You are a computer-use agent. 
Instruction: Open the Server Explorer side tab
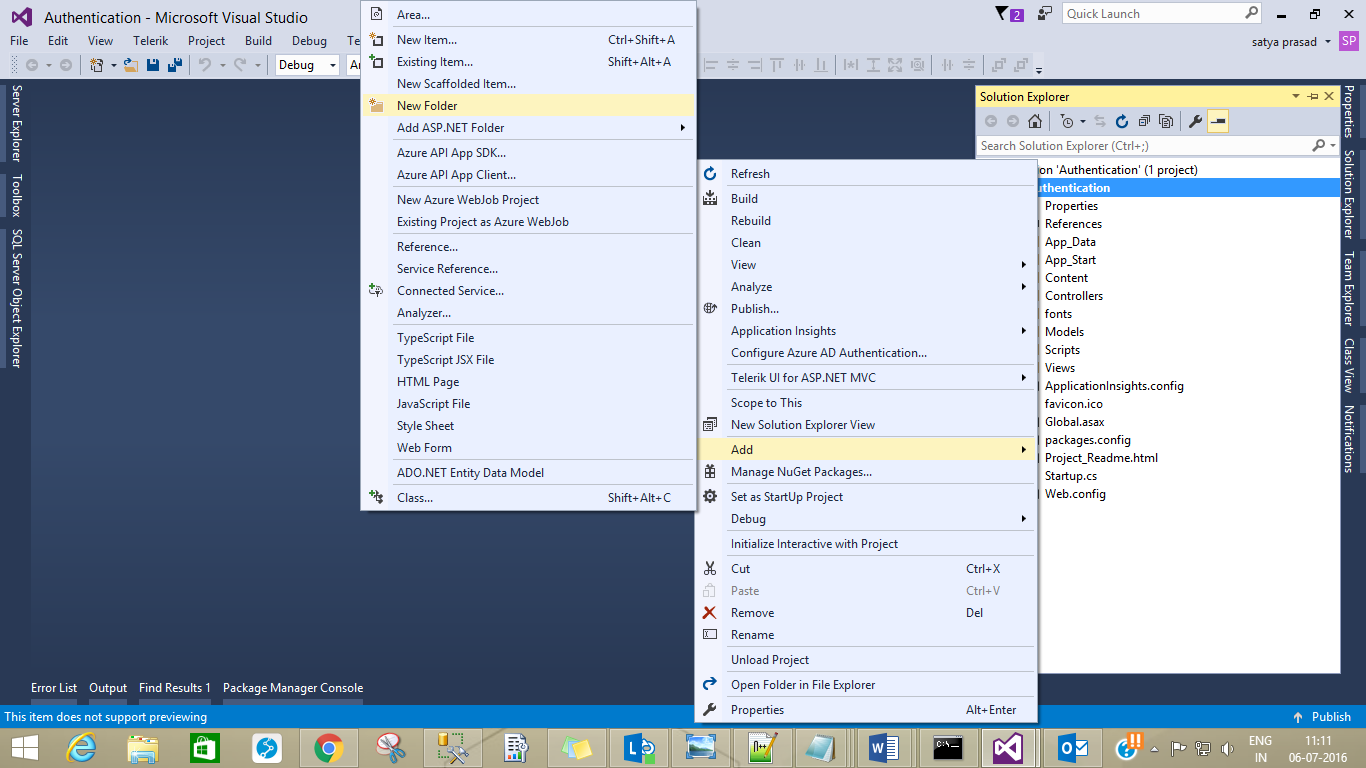[16, 123]
